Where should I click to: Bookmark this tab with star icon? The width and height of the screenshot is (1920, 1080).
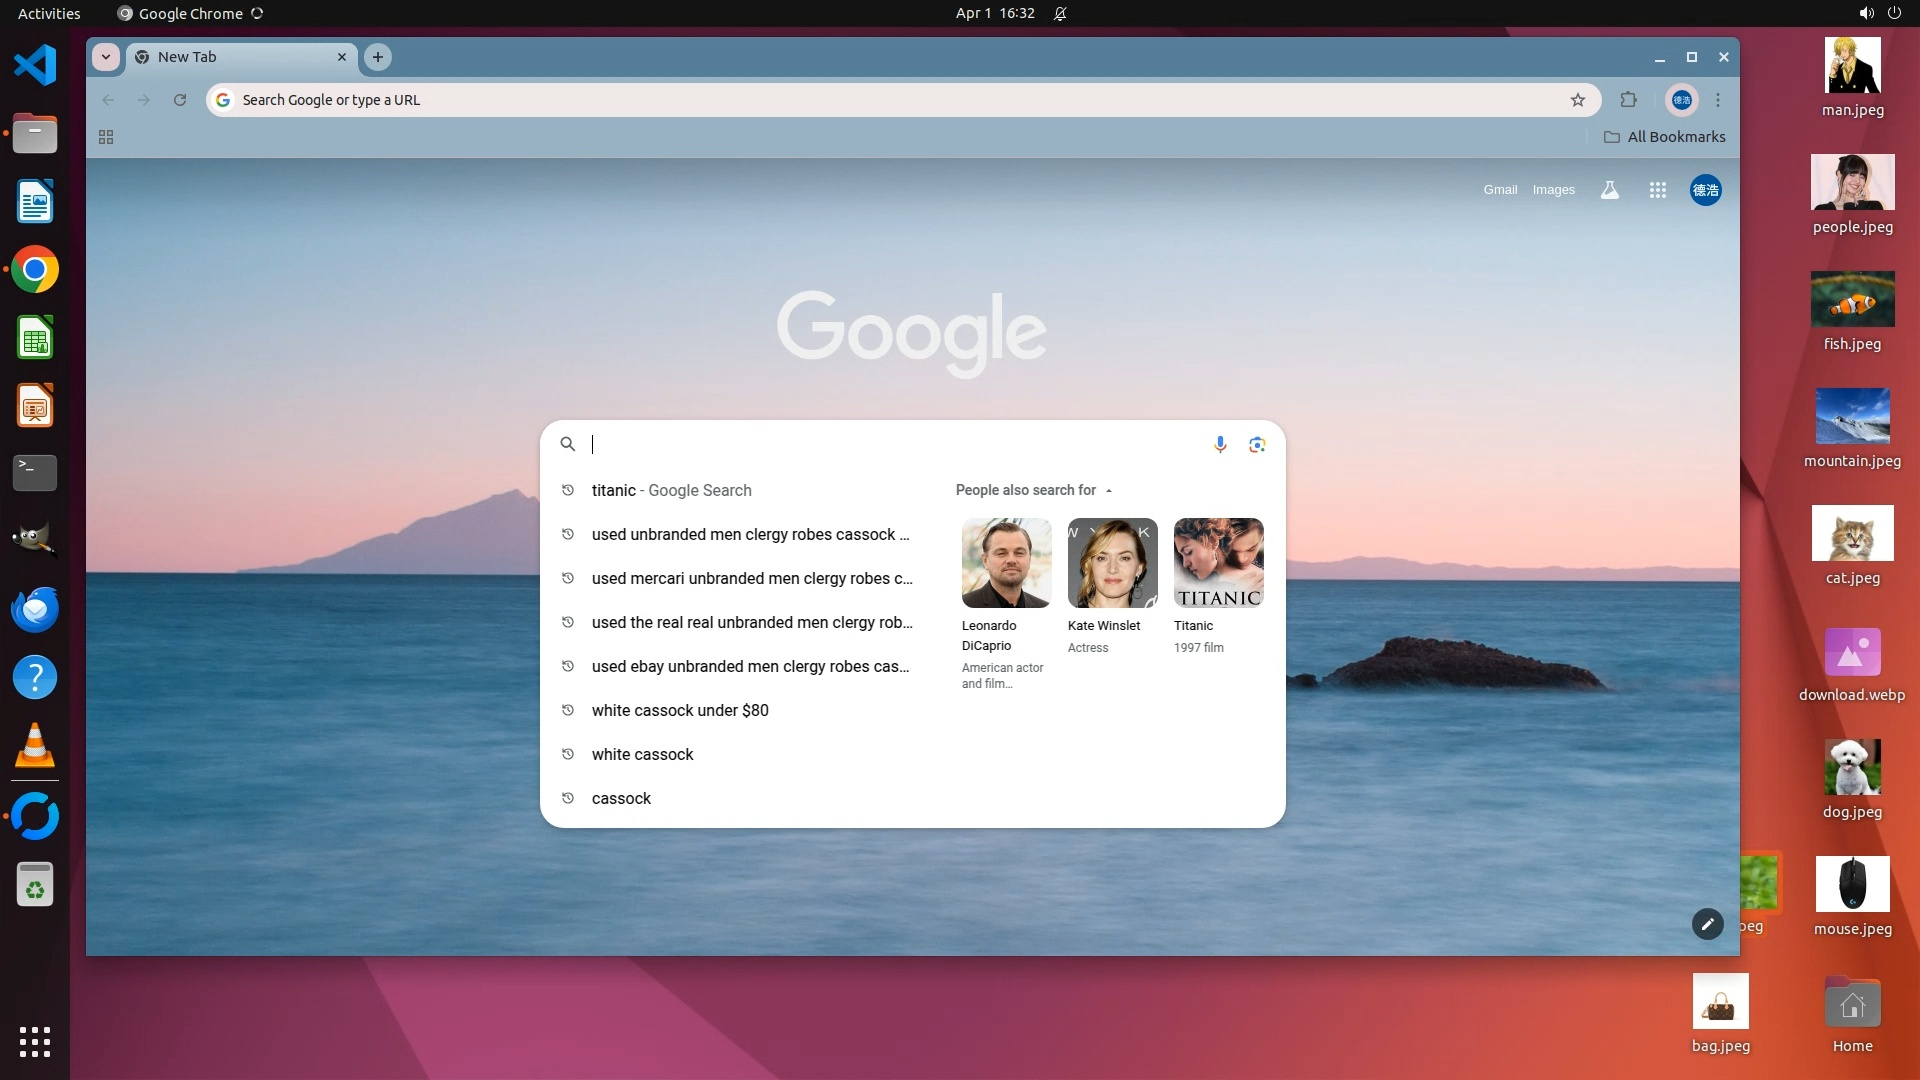coord(1578,100)
